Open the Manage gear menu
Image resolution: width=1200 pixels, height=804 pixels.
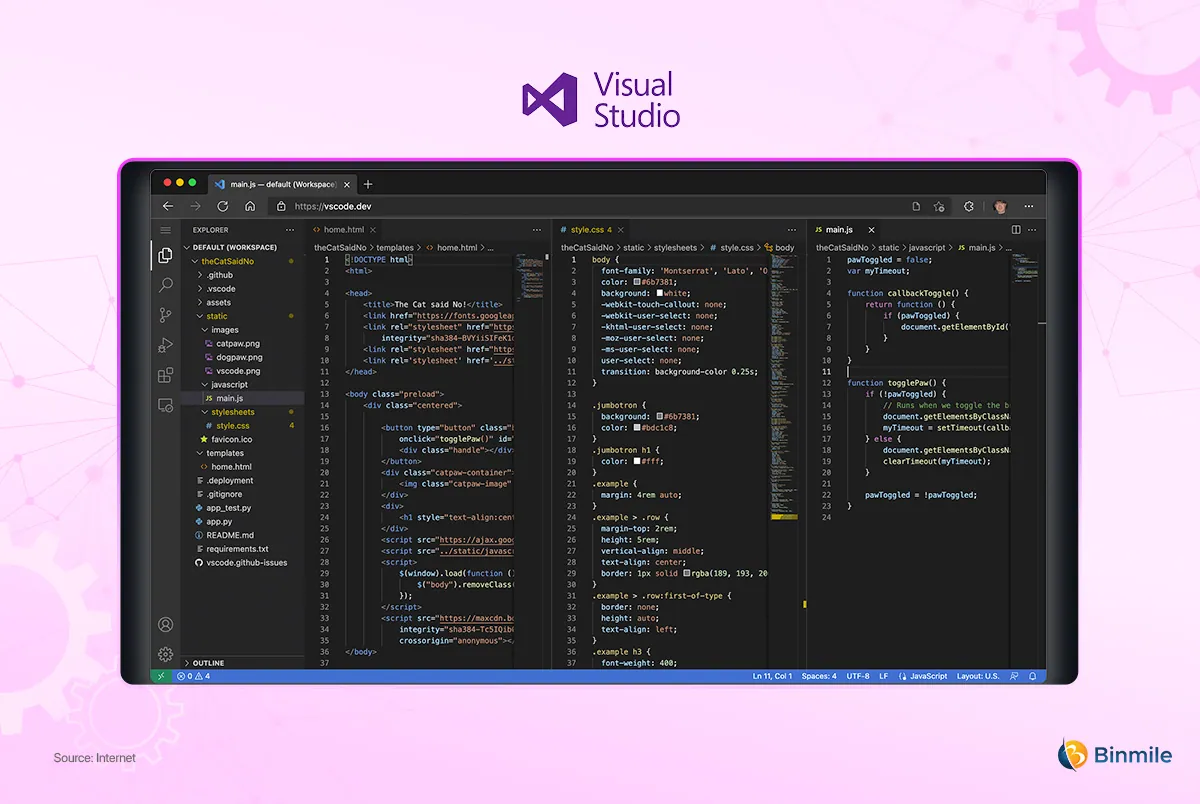tap(165, 654)
